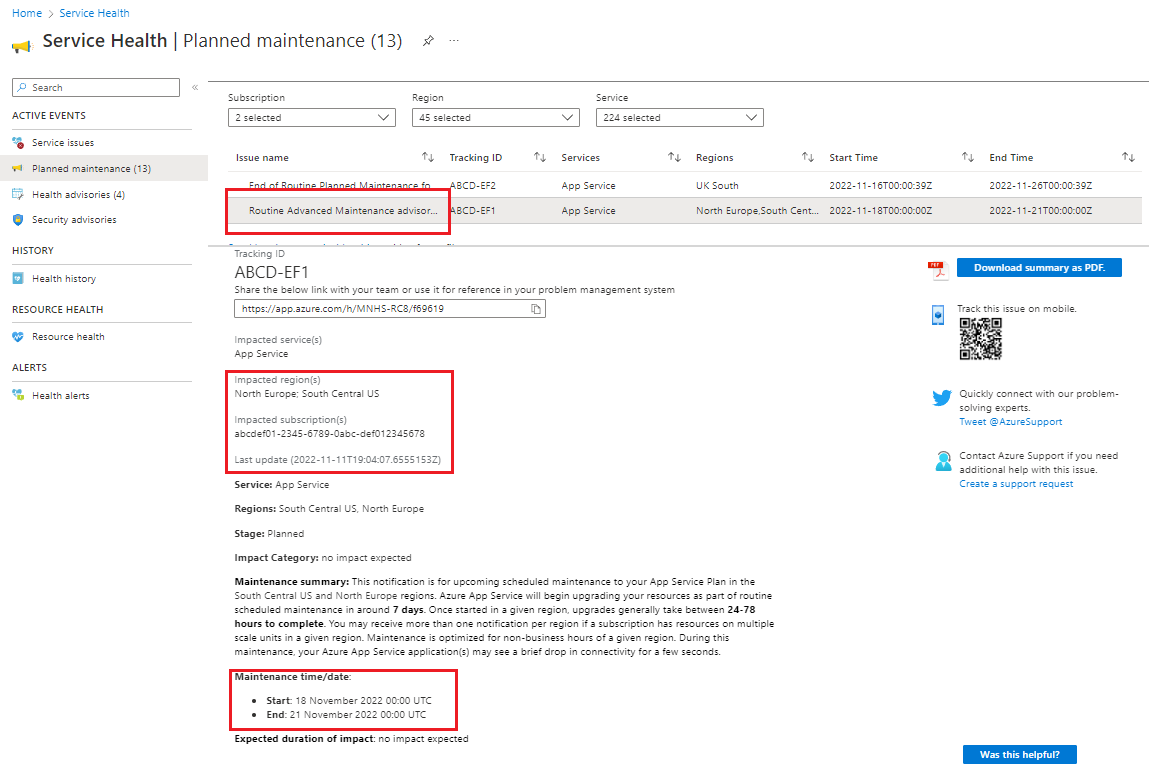Click the QR code image
The height and width of the screenshot is (764, 1149).
tap(980, 339)
